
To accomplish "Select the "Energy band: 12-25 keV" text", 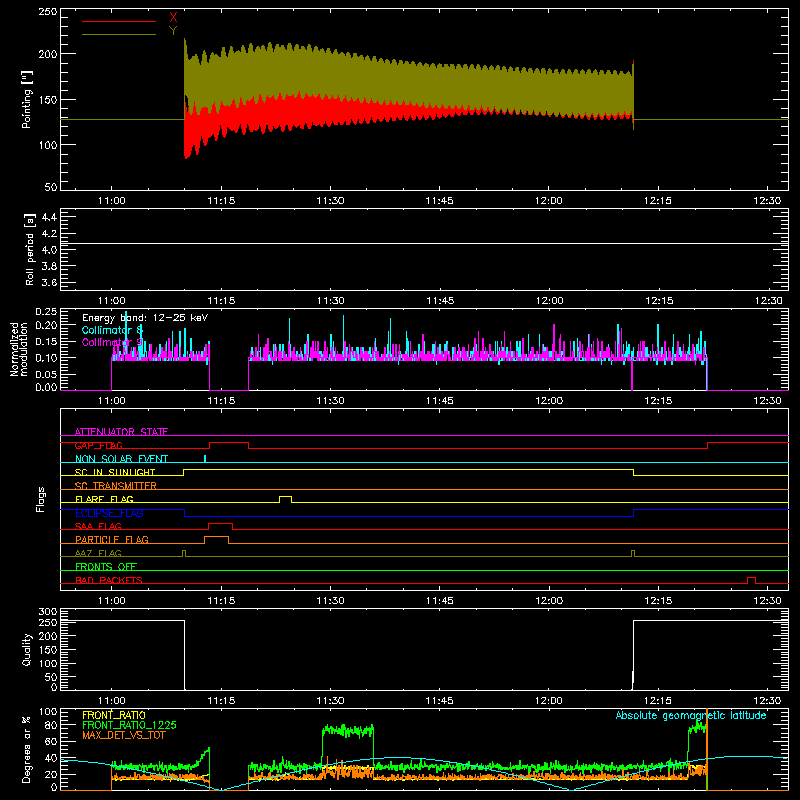I will pyautogui.click(x=145, y=318).
